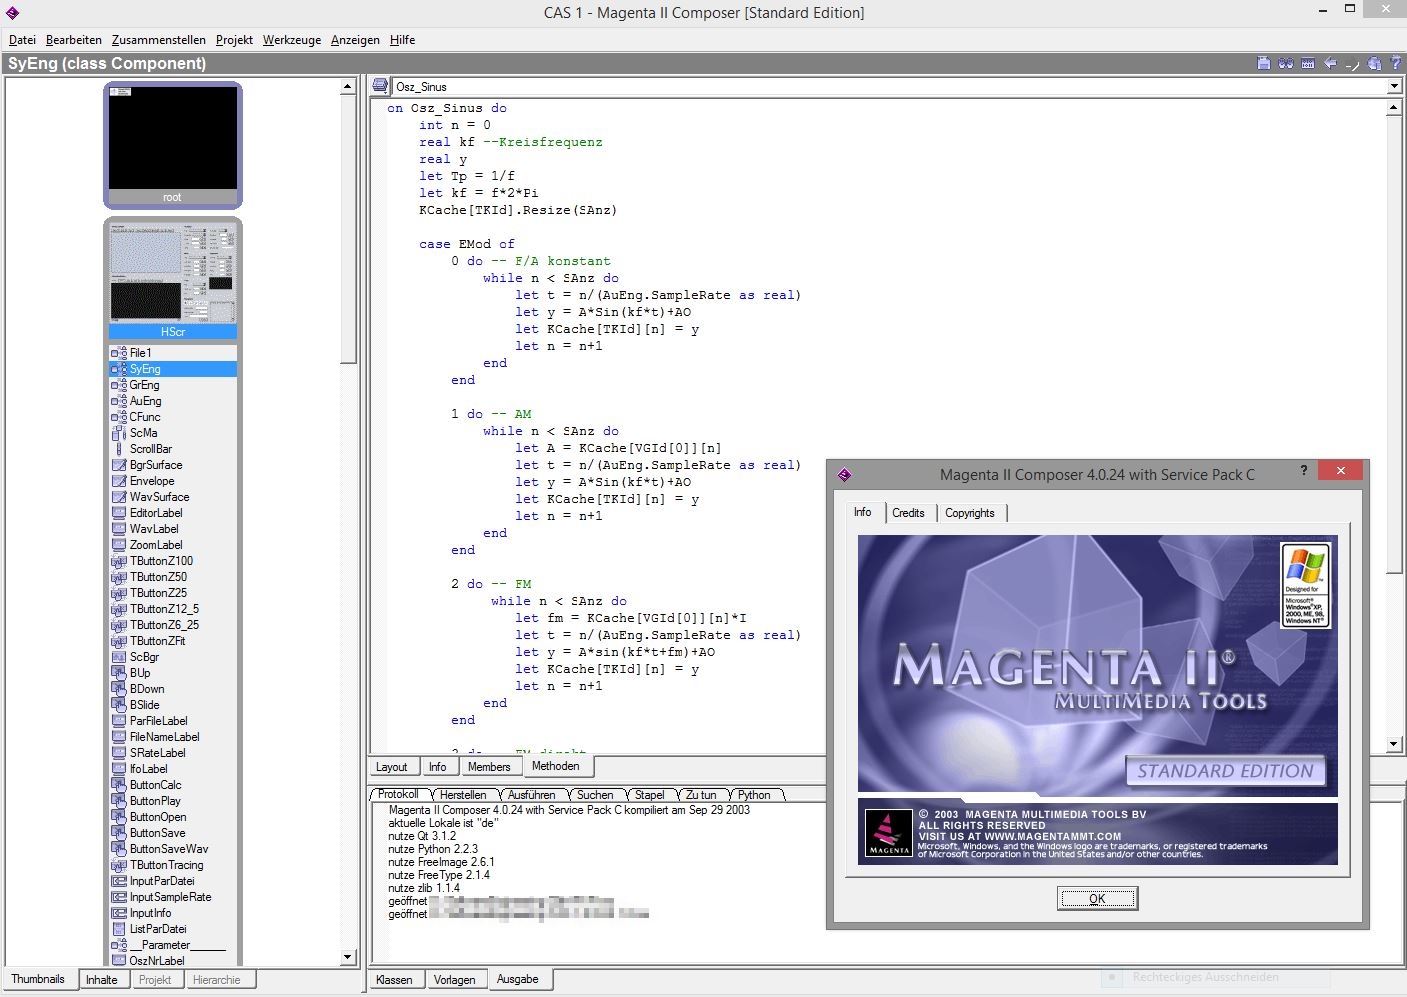The image size is (1407, 997).
Task: Click the binoculars search icon
Action: 1285,63
